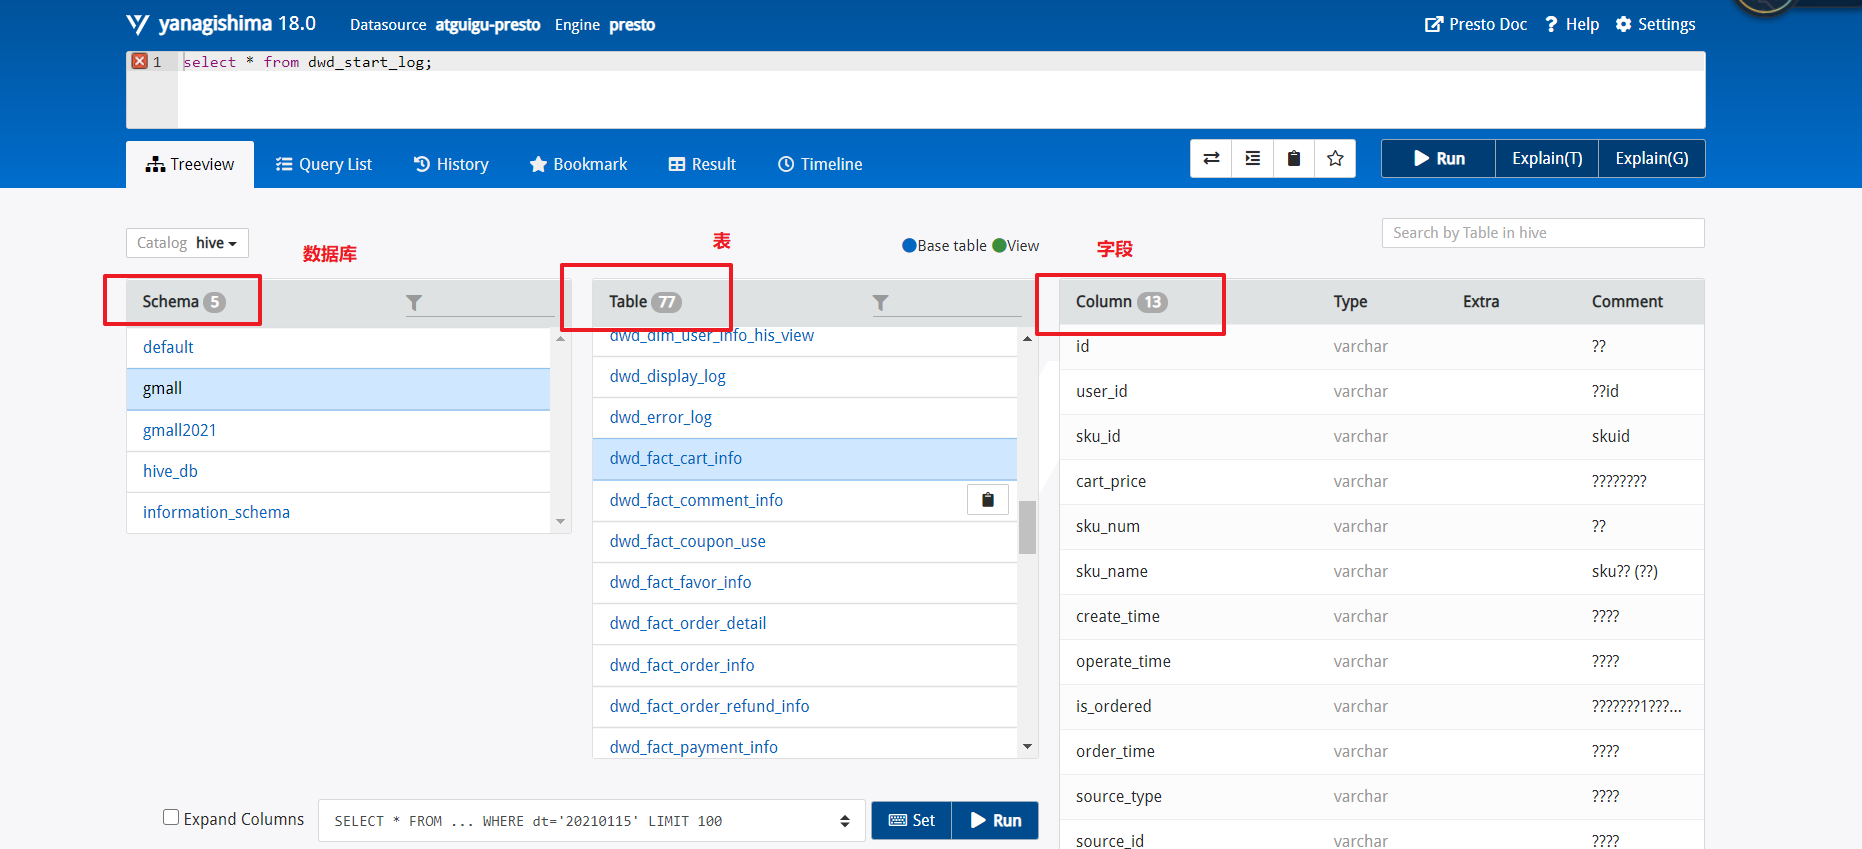
Task: Click the clipboard icon in top toolbar
Action: pyautogui.click(x=1294, y=159)
